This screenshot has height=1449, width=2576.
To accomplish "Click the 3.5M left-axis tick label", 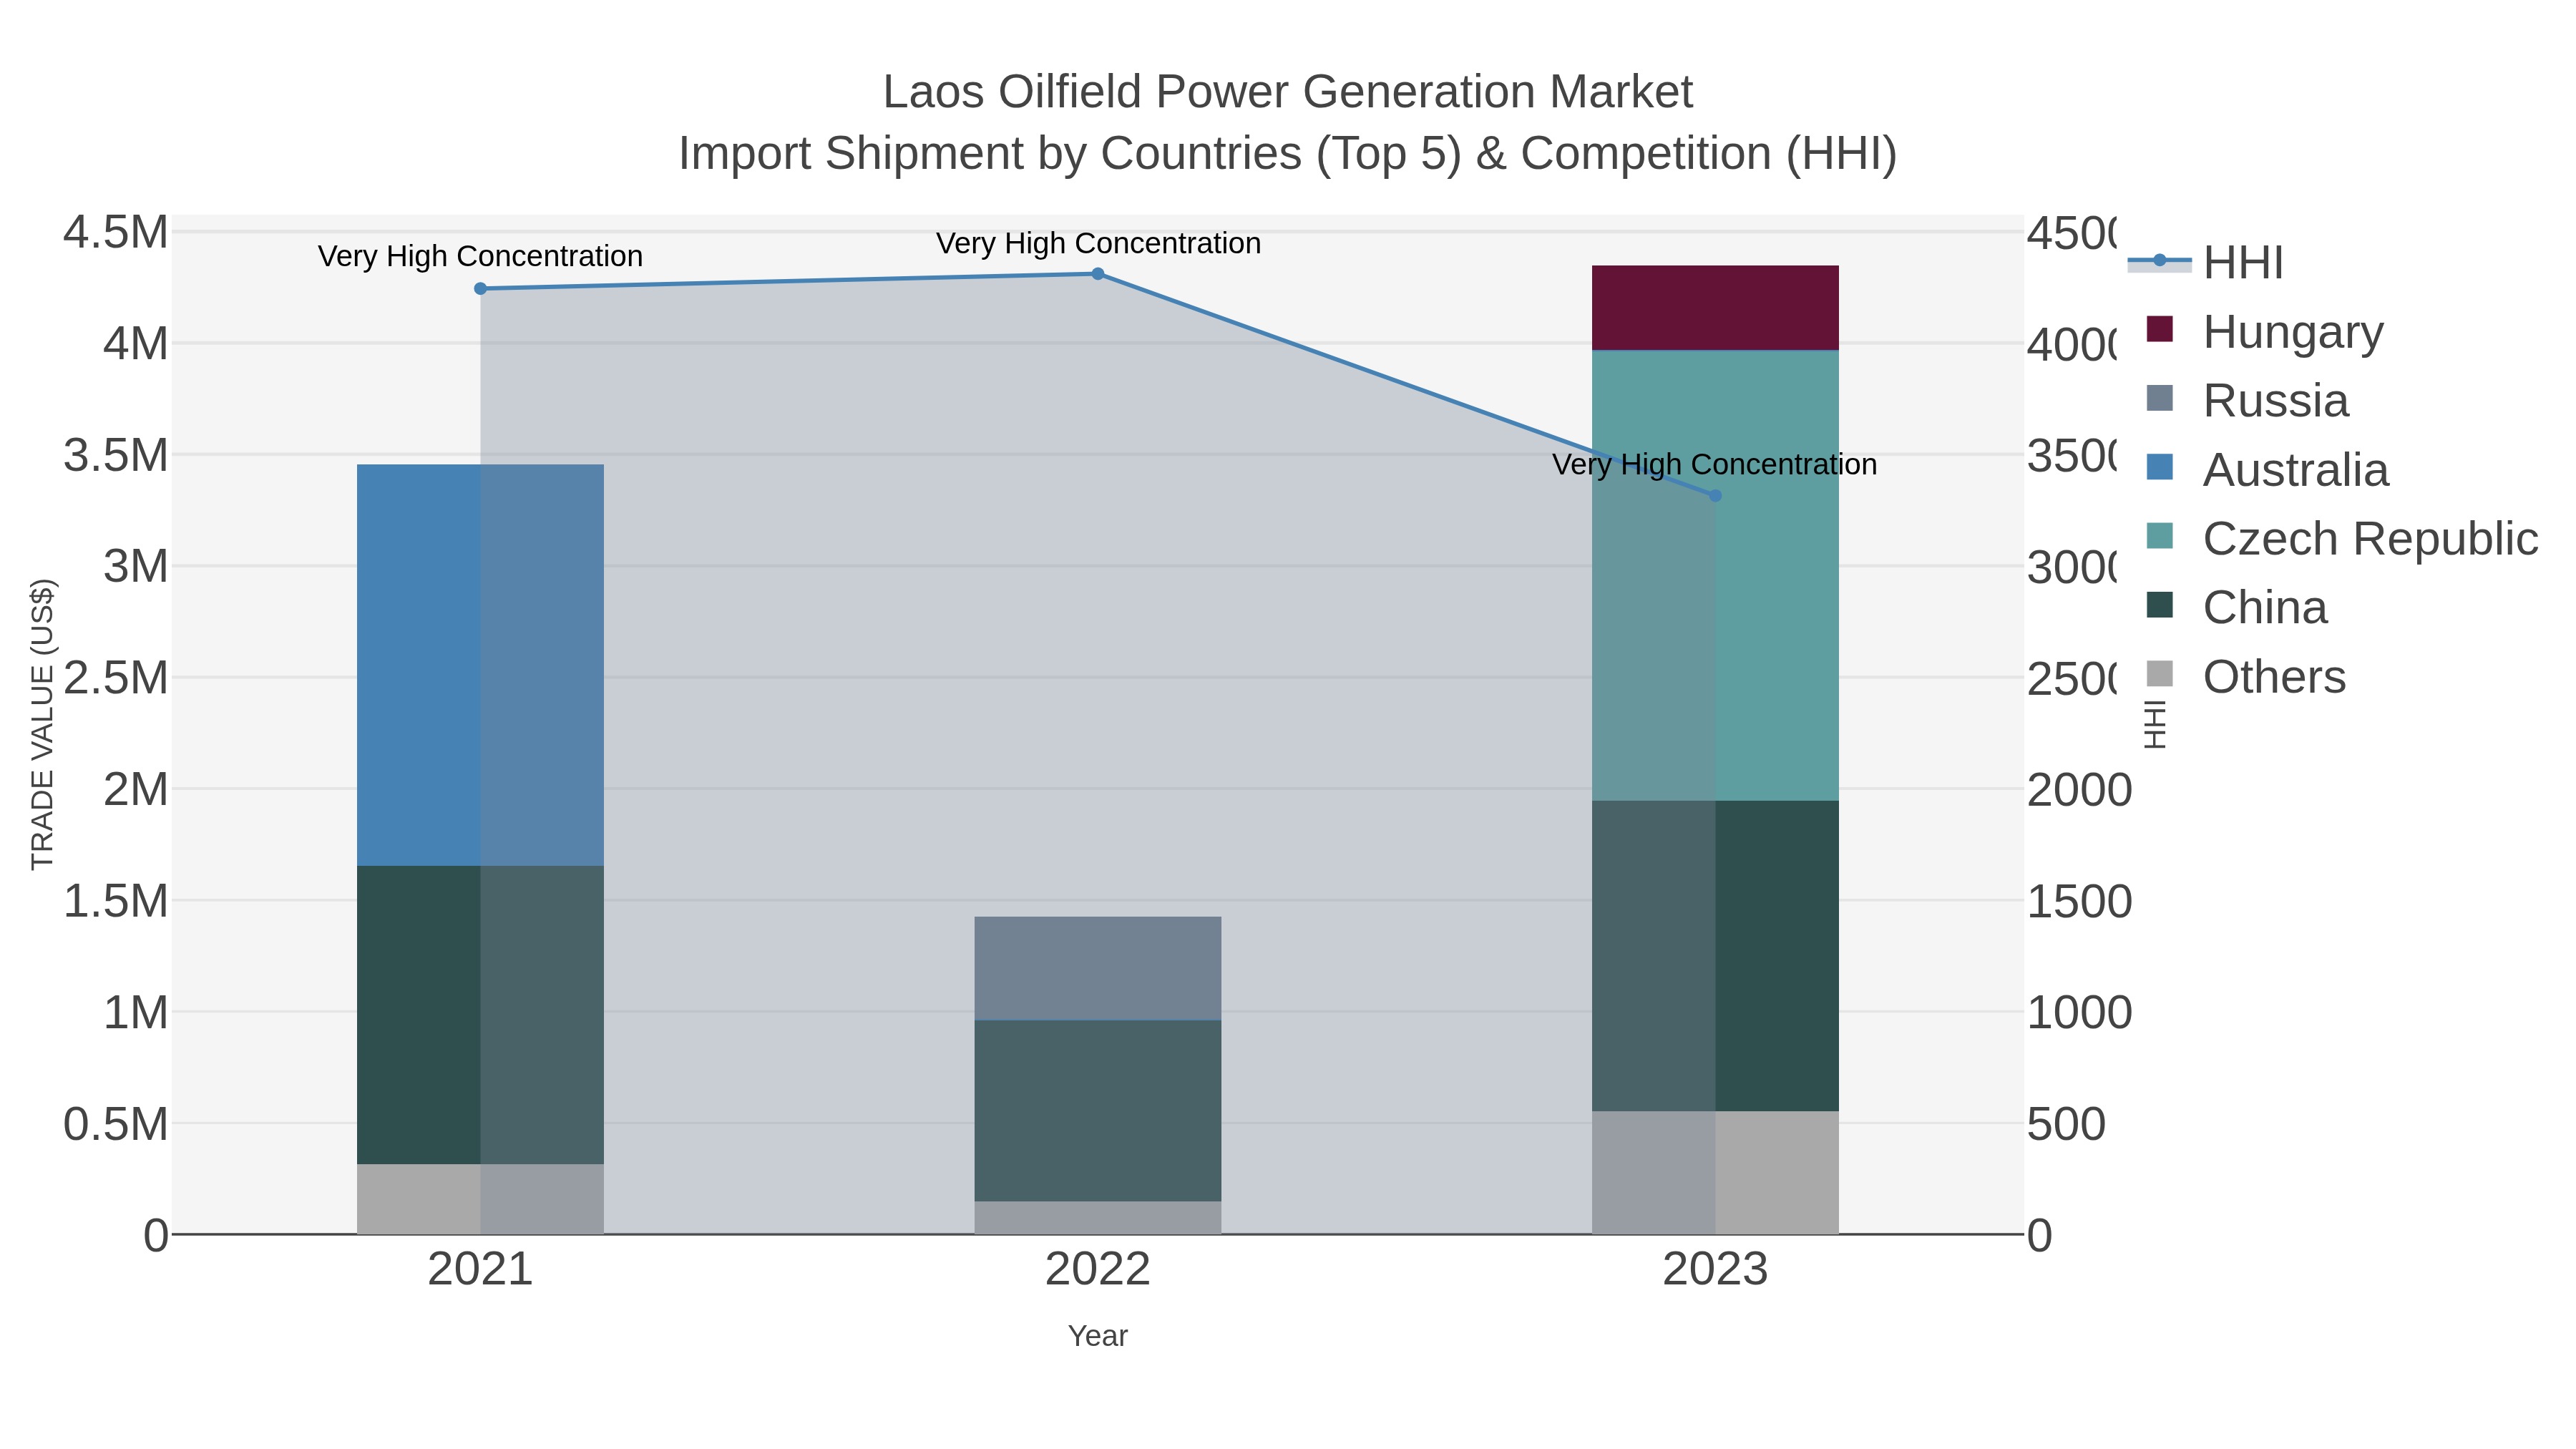I will tap(116, 455).
